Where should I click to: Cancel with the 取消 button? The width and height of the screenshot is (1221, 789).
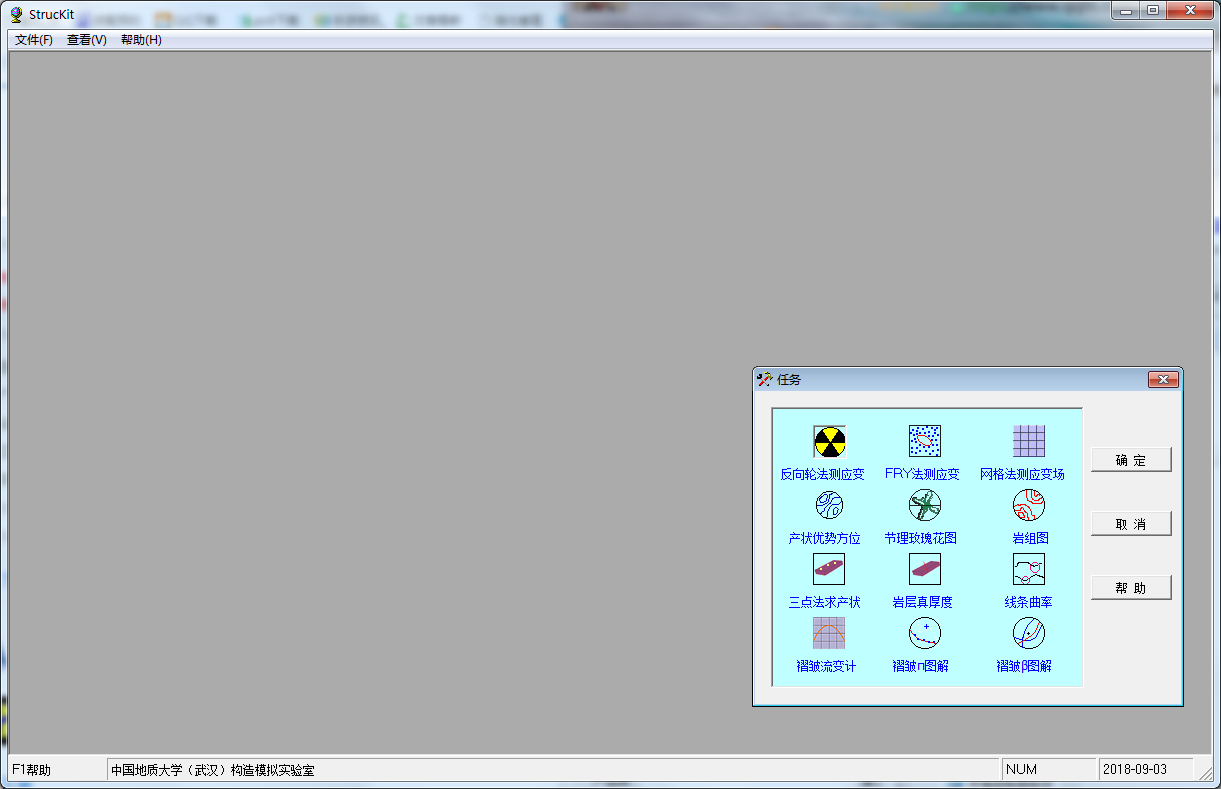tap(1131, 524)
